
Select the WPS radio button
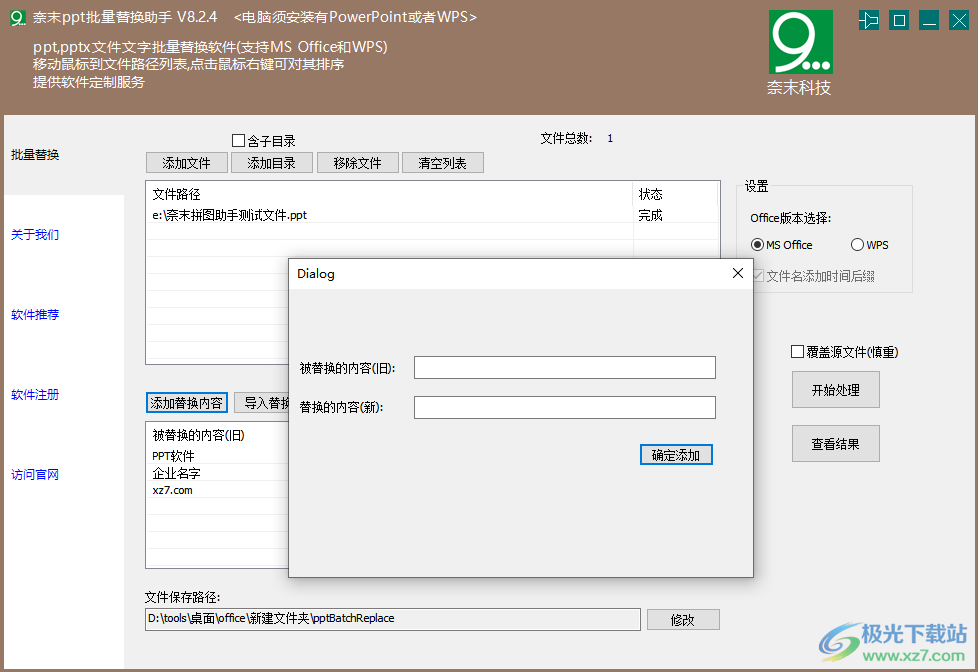pos(857,244)
